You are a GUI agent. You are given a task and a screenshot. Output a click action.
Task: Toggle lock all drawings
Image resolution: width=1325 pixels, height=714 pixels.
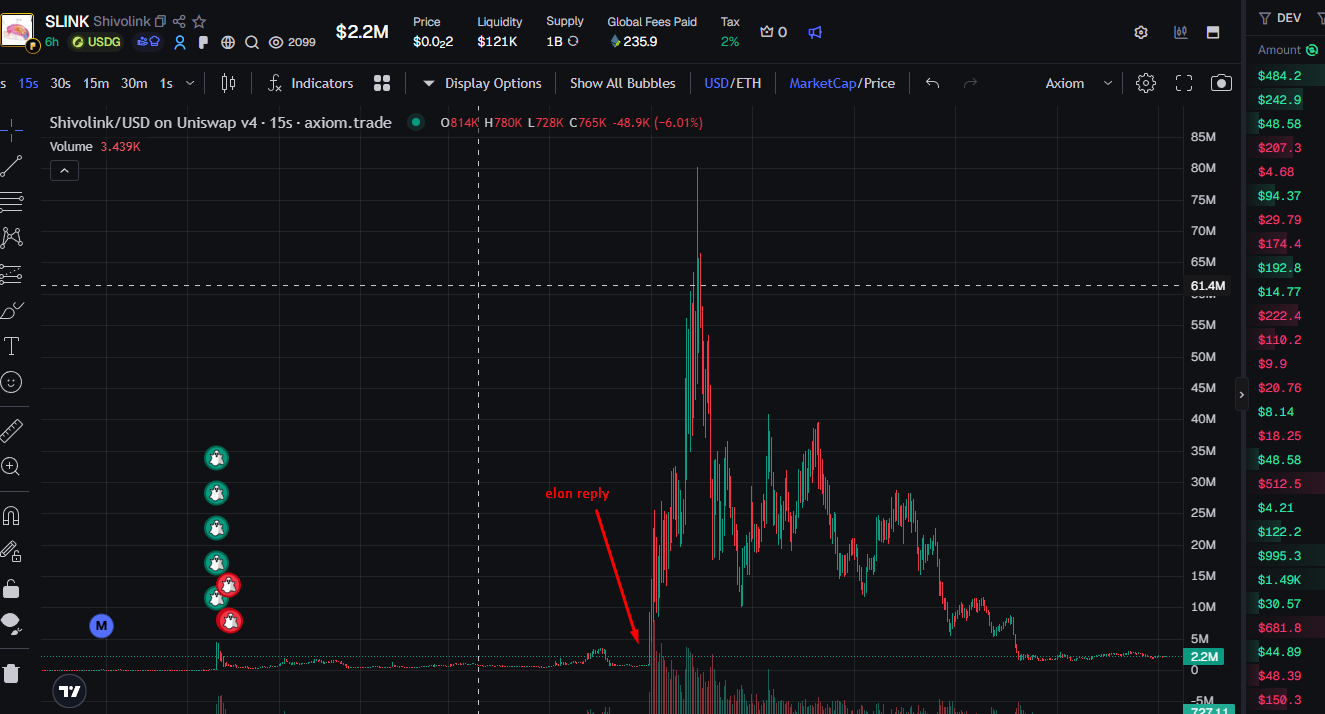click(11, 588)
